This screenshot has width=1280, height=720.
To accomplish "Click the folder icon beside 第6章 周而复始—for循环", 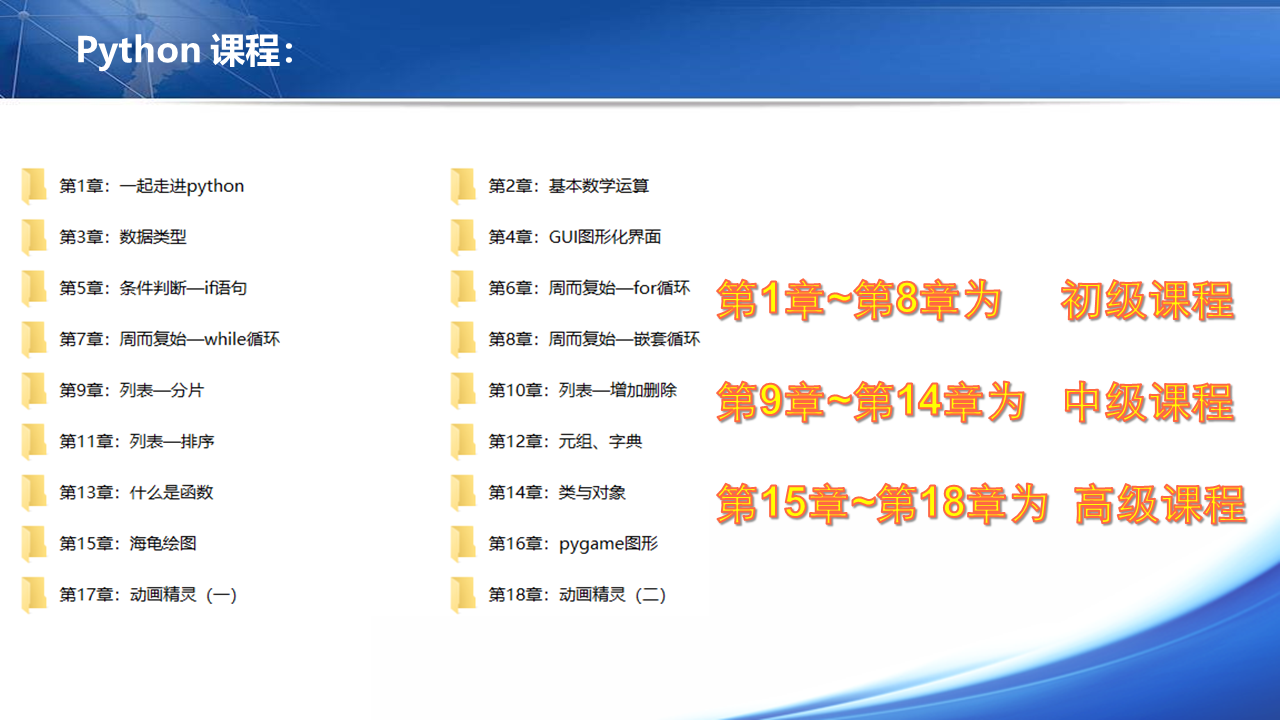I will 462,287.
